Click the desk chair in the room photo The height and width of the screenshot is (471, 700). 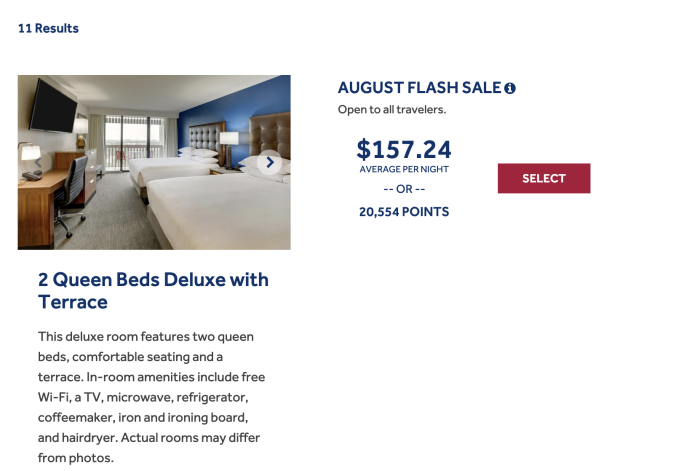tap(71, 194)
